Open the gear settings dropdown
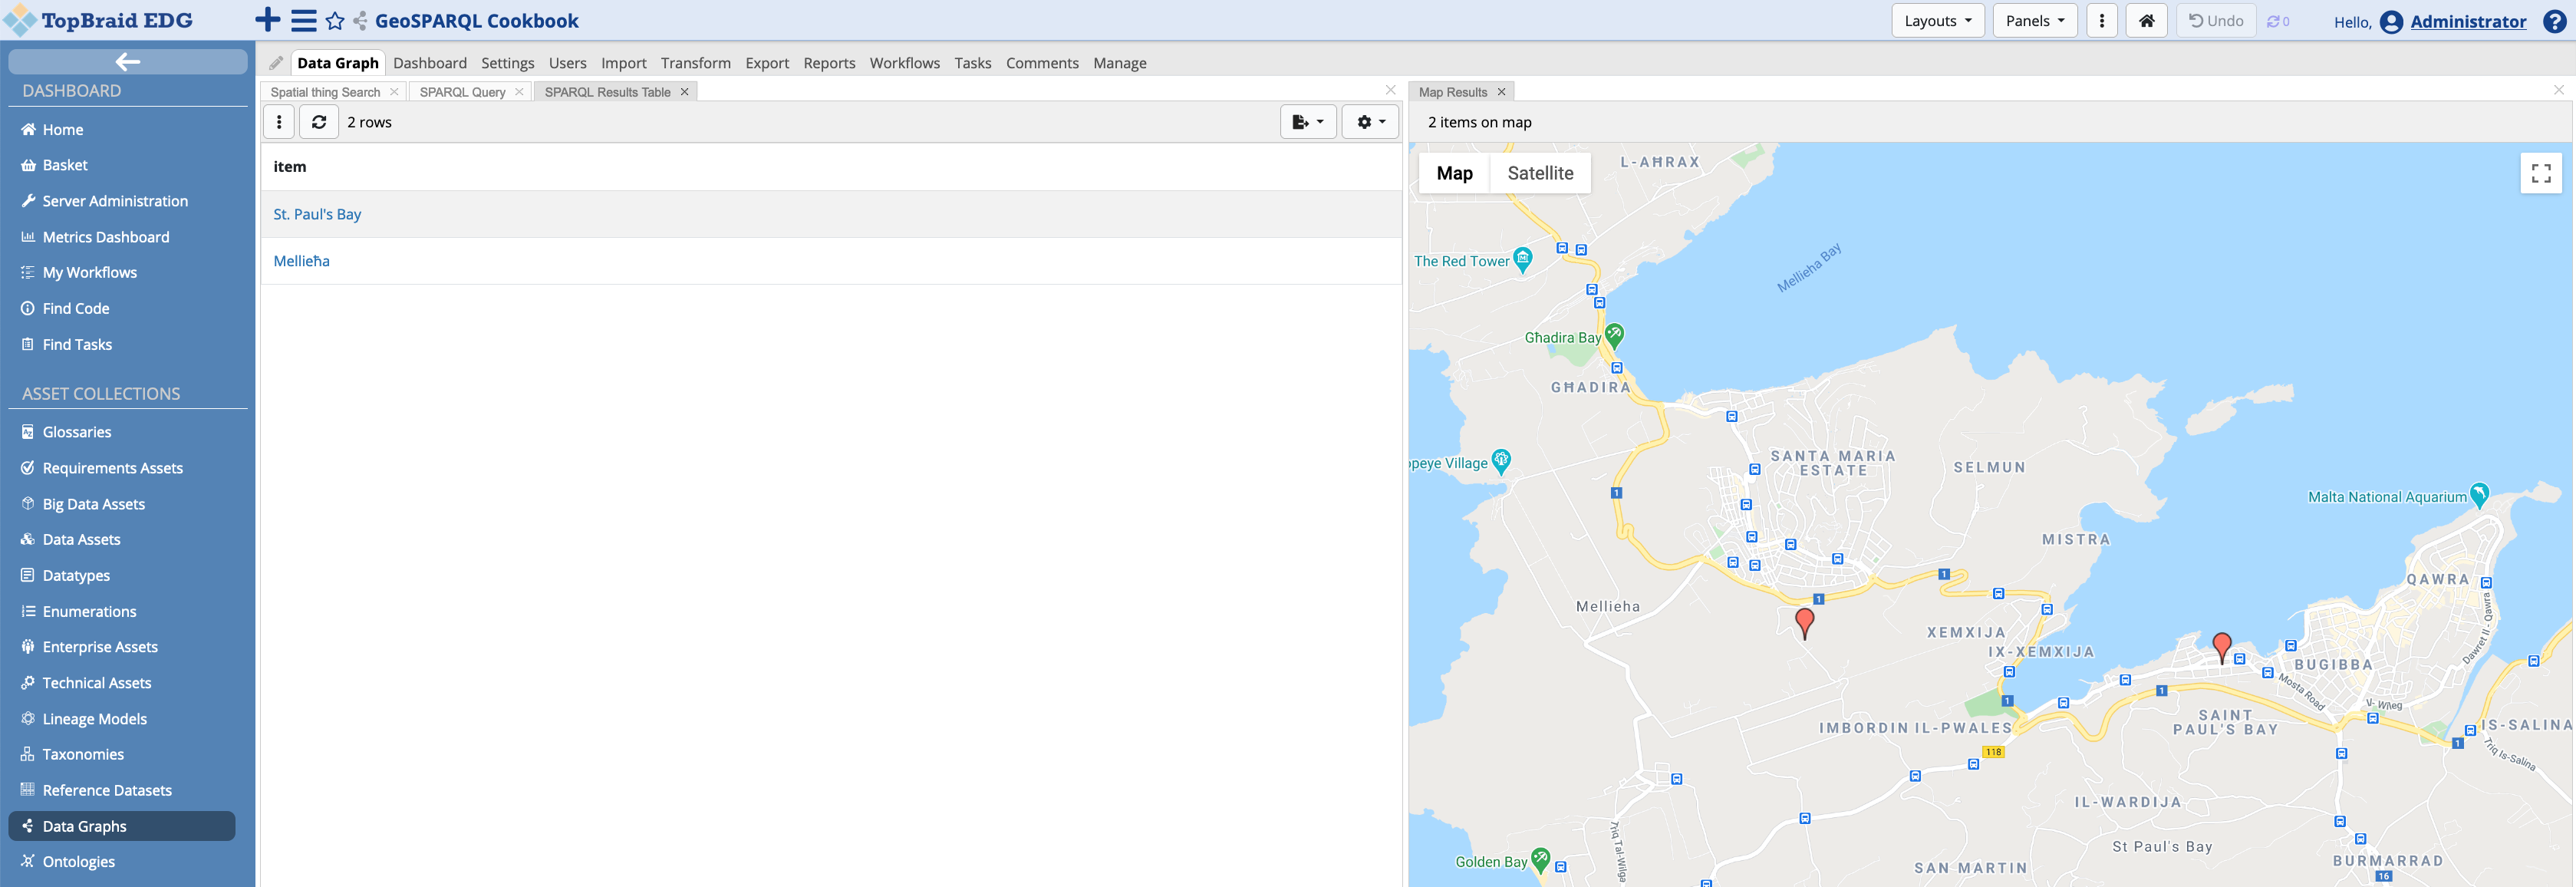2576x887 pixels. point(1369,122)
